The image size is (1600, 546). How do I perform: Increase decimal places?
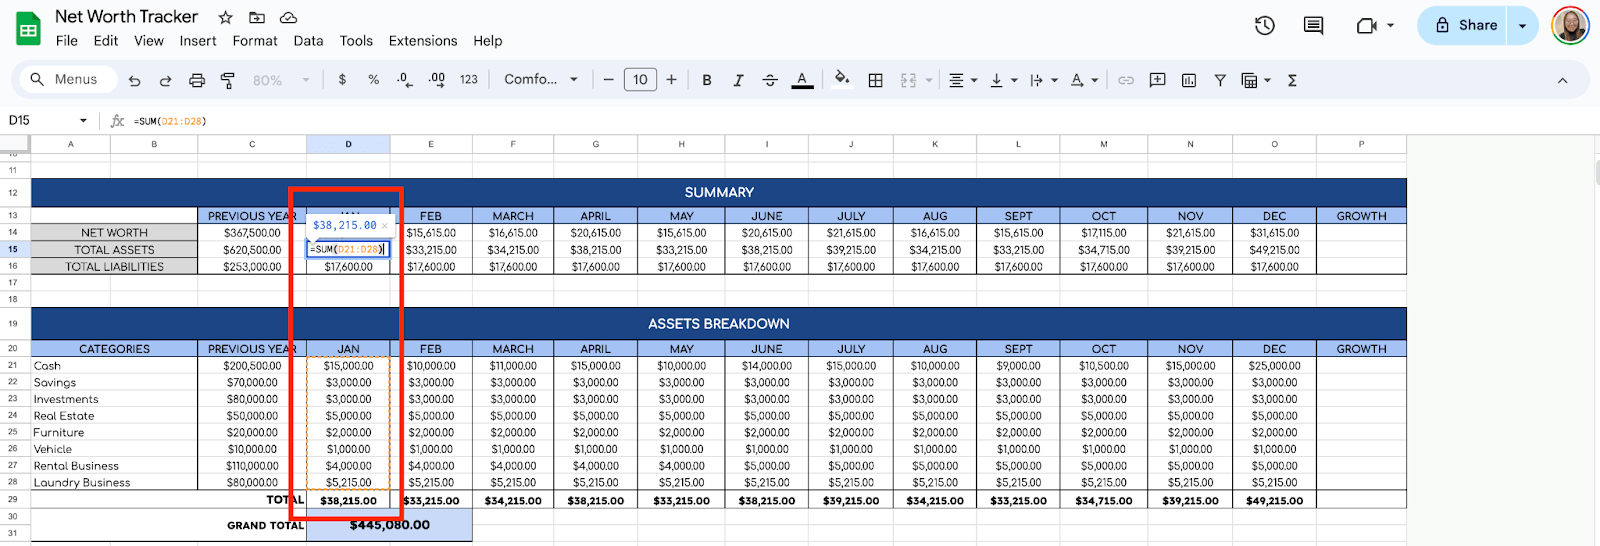tap(437, 80)
